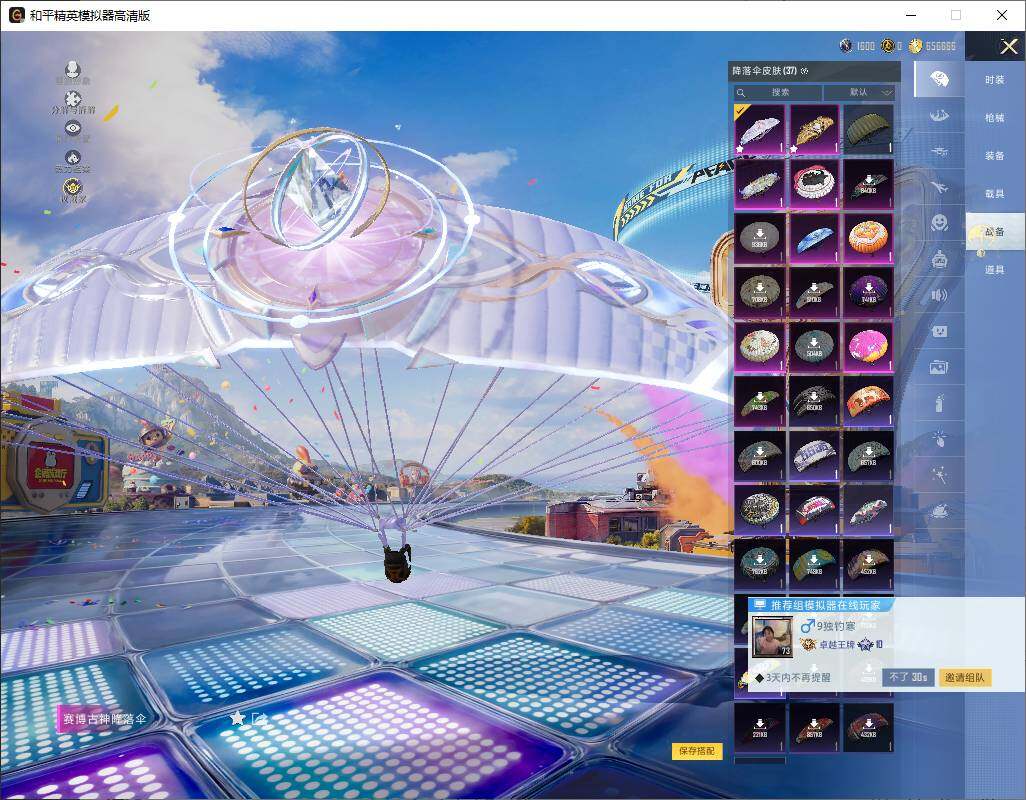Viewport: 1026px width, 800px height.
Task: Open the magic wand effects icon
Action: click(x=939, y=474)
